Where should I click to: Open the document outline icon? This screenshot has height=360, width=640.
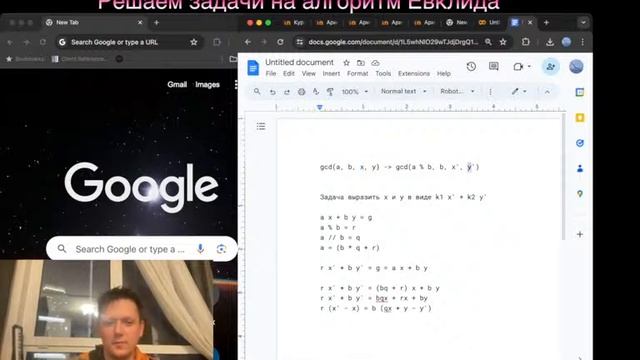point(261,126)
